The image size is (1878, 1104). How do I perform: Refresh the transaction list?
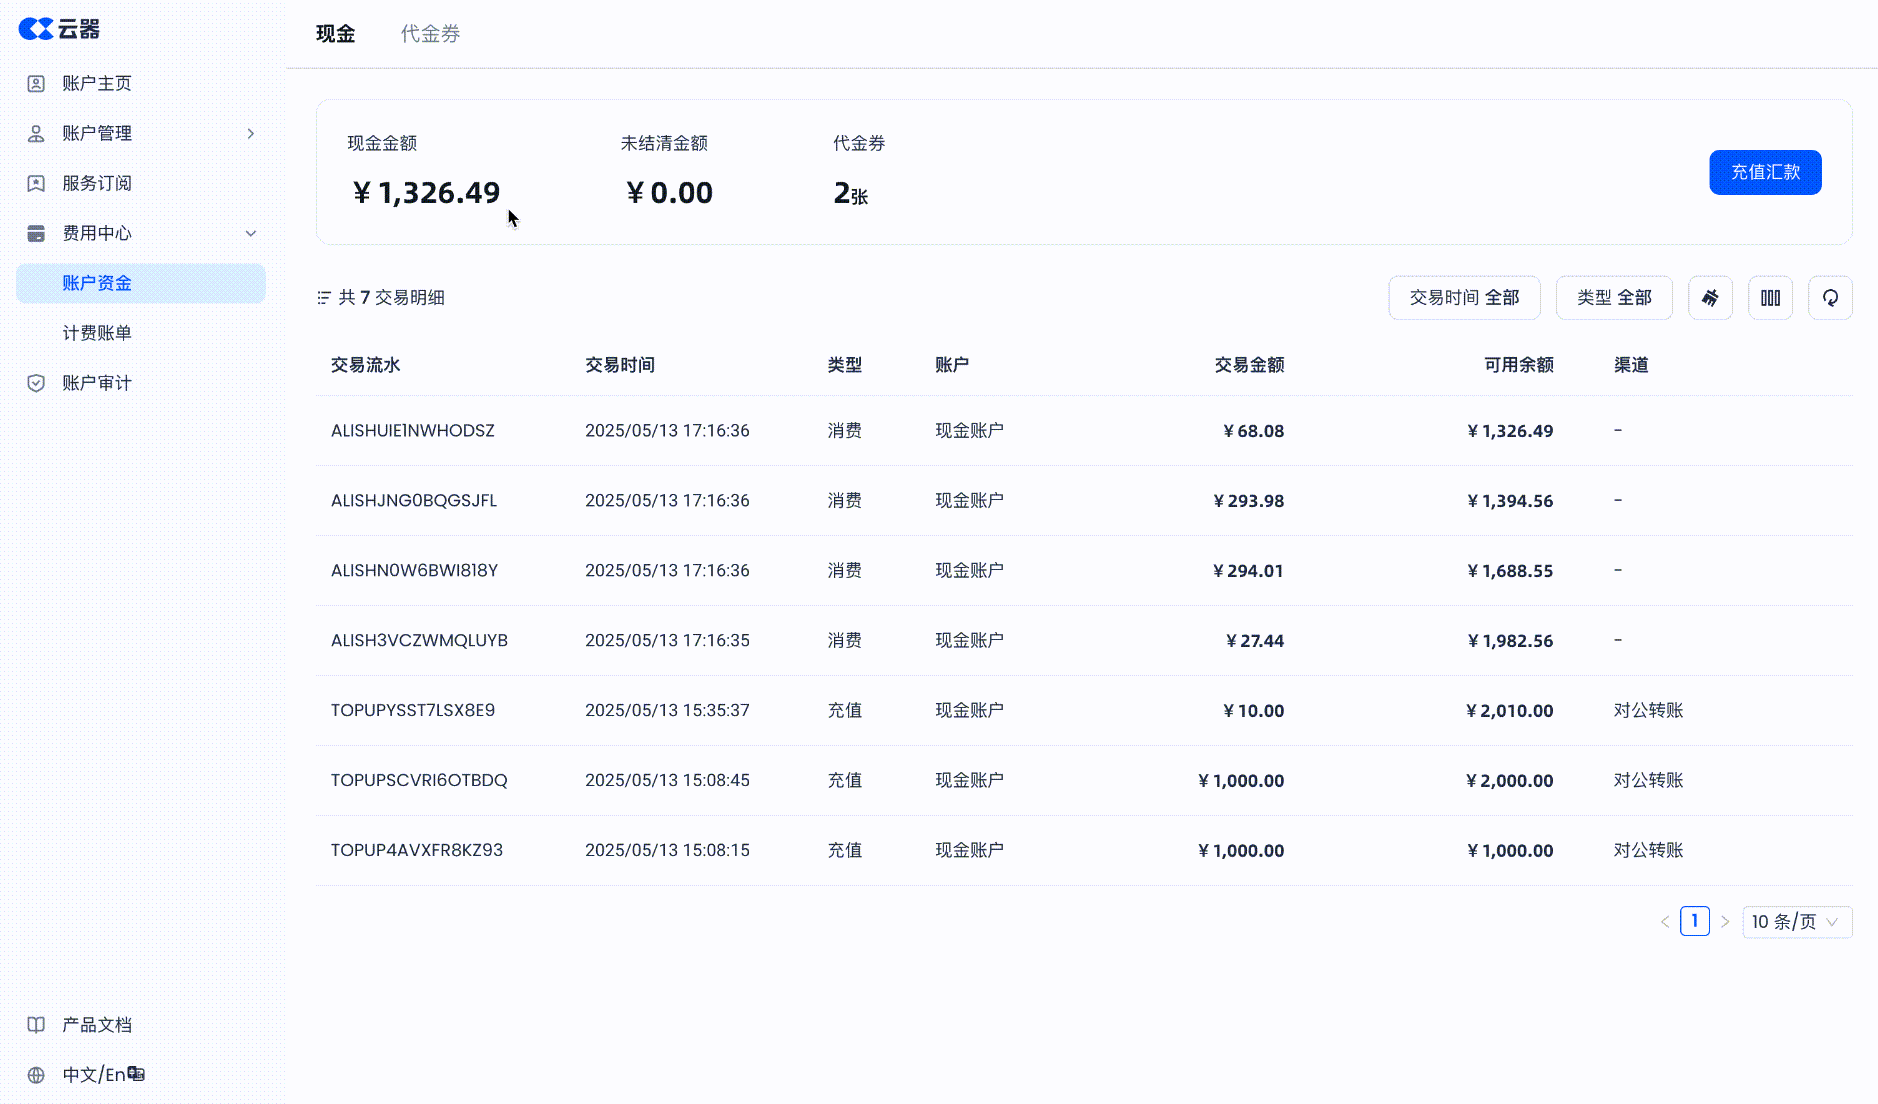click(x=1830, y=298)
